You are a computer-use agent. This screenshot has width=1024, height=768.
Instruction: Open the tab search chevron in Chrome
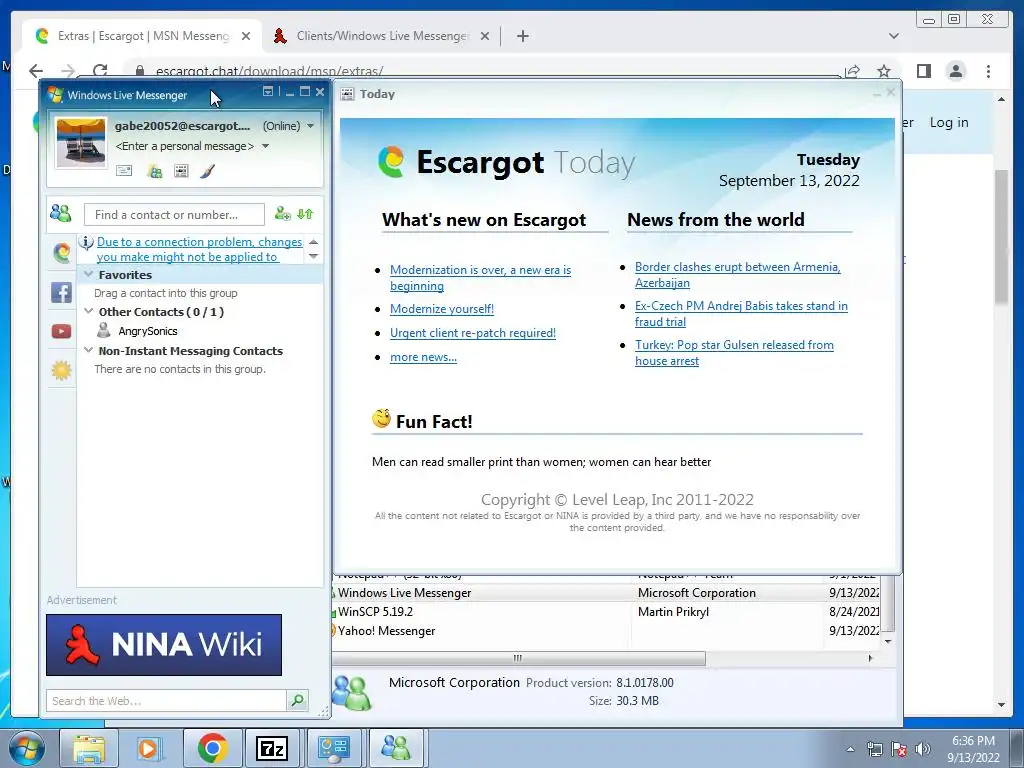coord(894,36)
